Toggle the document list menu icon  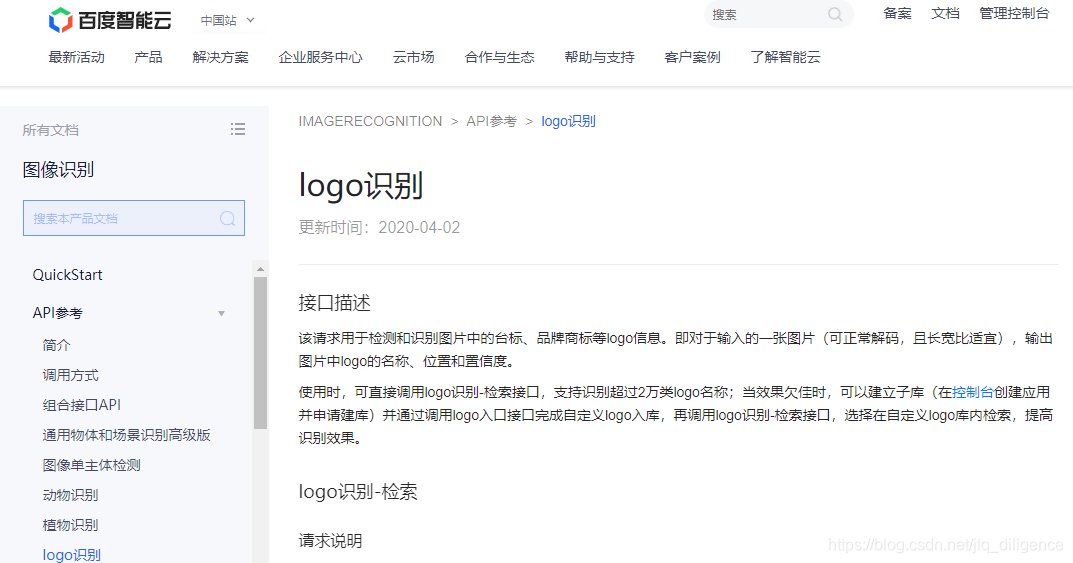click(x=237, y=129)
